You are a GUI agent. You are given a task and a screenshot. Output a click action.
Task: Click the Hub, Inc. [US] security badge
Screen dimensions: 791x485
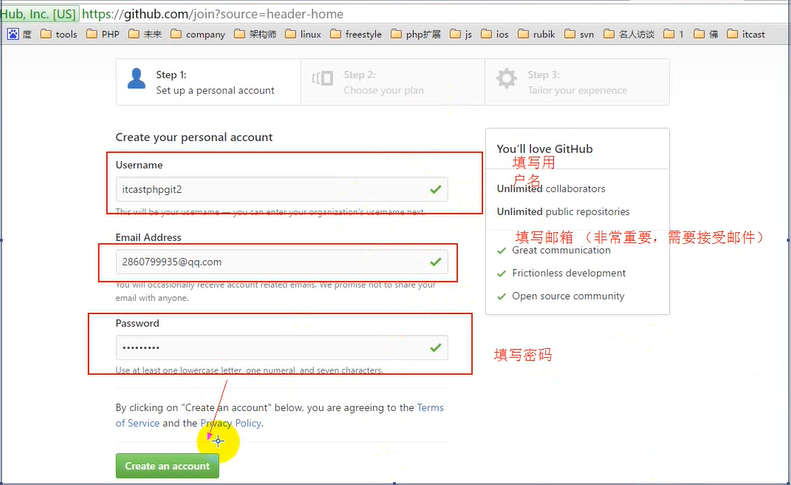tap(39, 14)
